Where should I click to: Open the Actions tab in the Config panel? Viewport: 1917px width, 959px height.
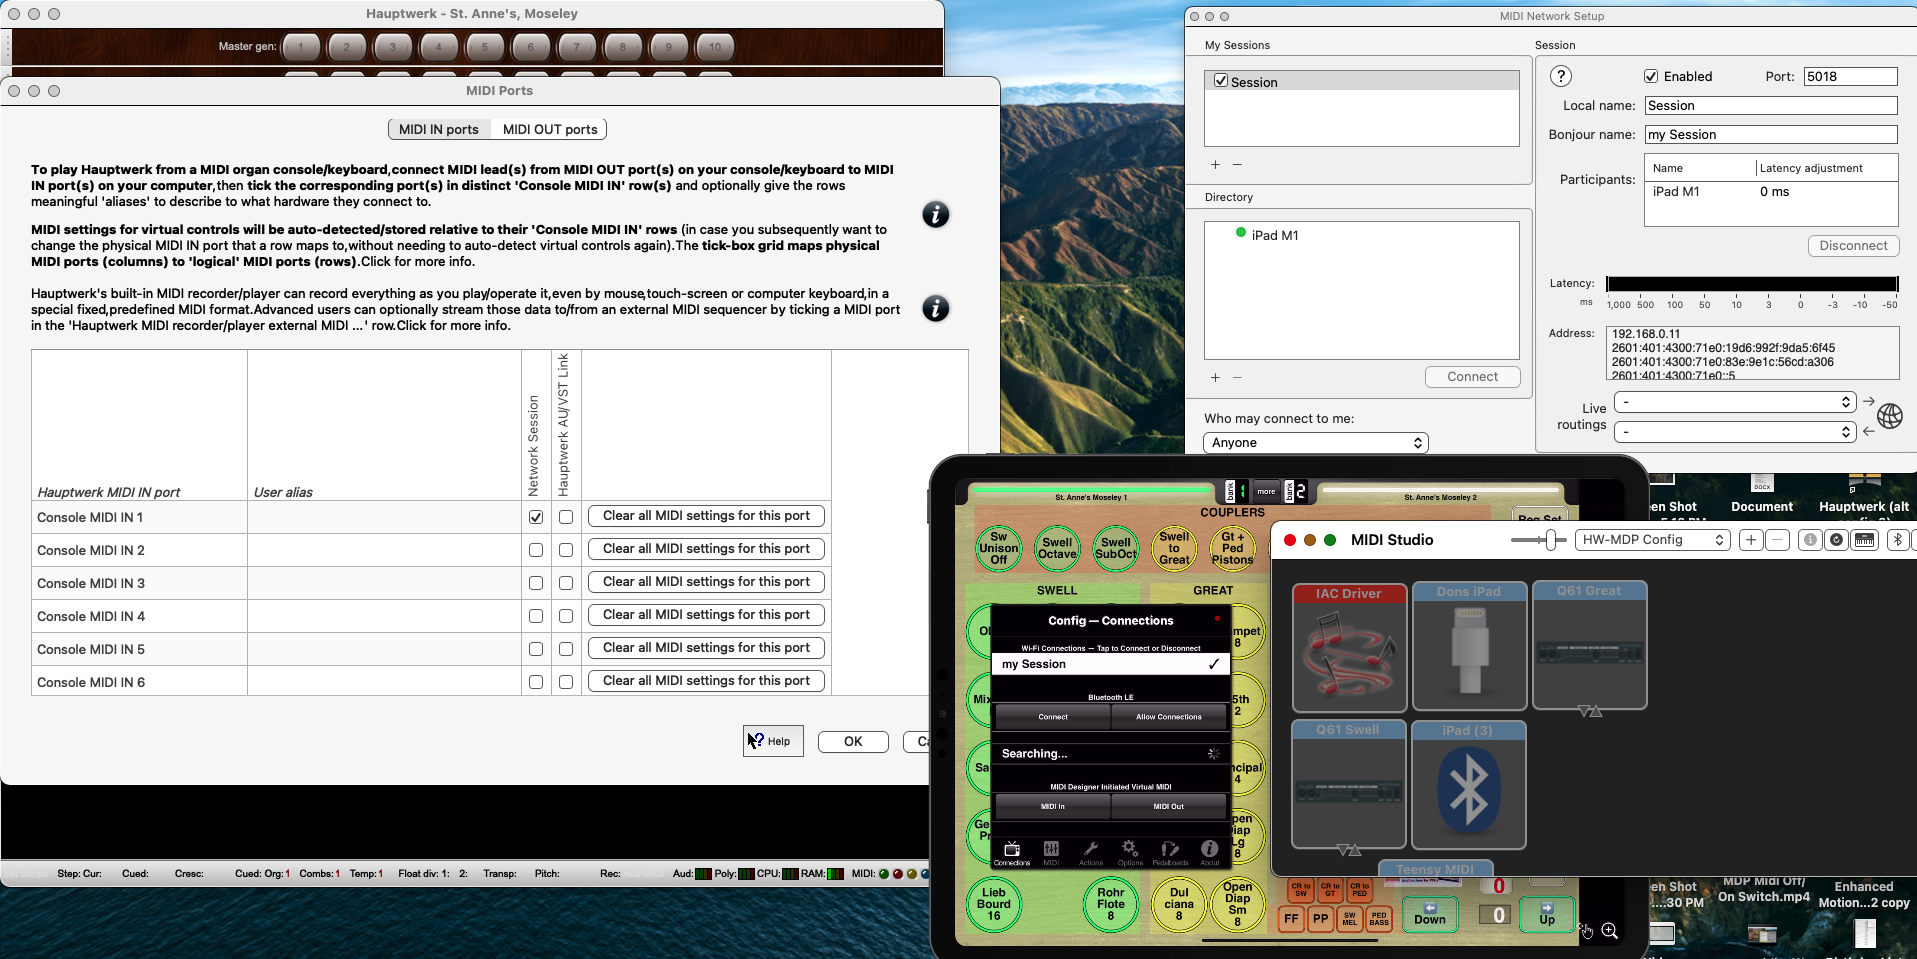tap(1091, 852)
